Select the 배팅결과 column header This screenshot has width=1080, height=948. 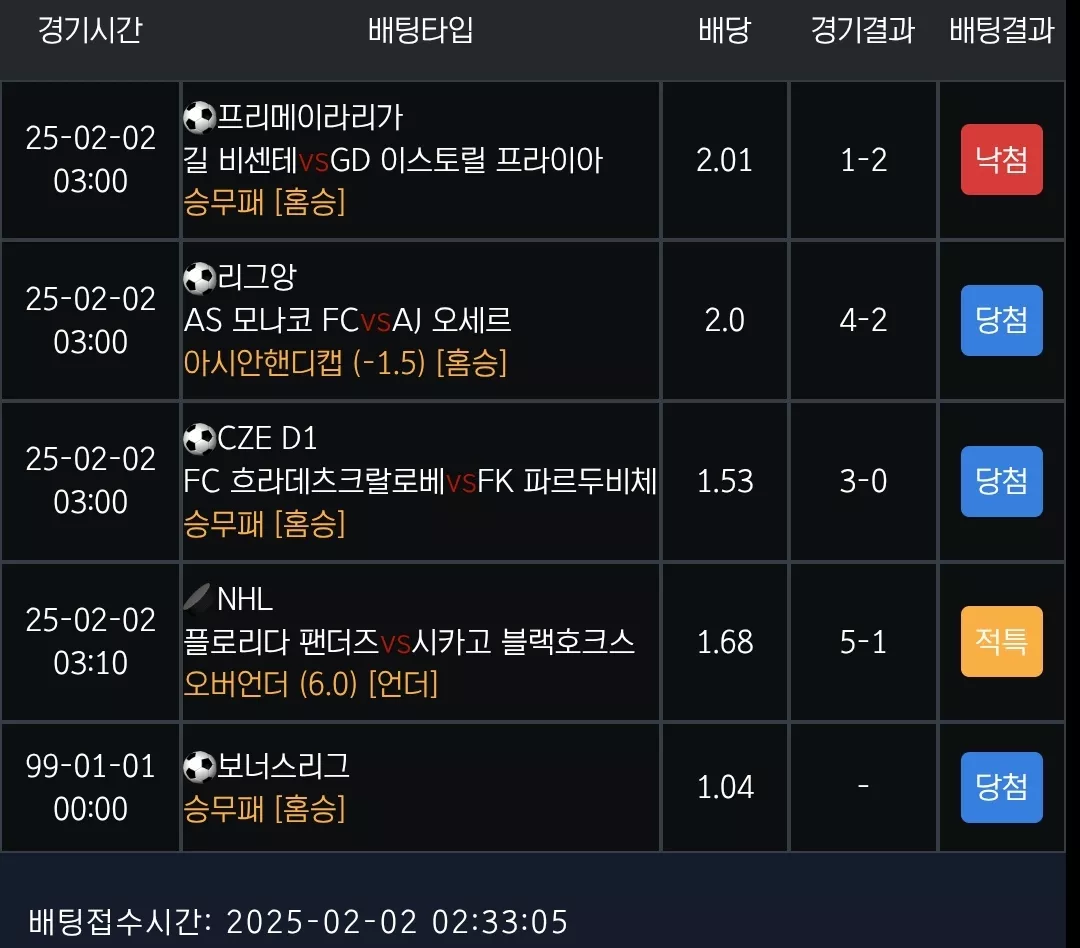pyautogui.click(x=1001, y=30)
